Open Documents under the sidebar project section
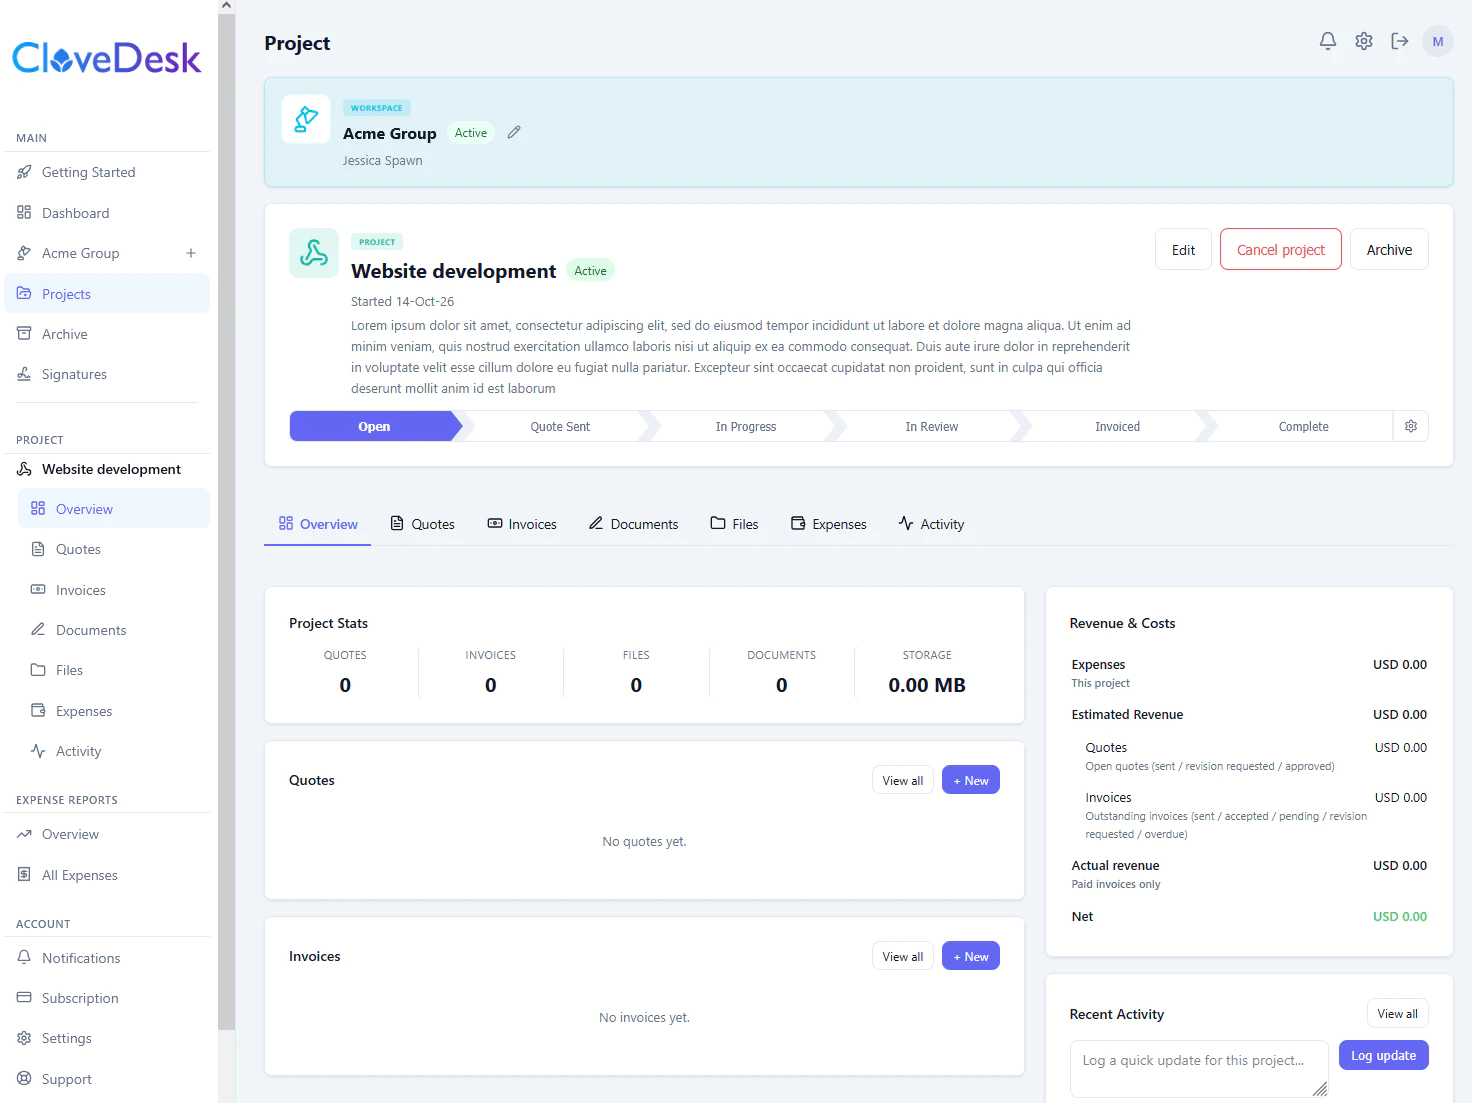This screenshot has height=1103, width=1472. [x=114, y=630]
